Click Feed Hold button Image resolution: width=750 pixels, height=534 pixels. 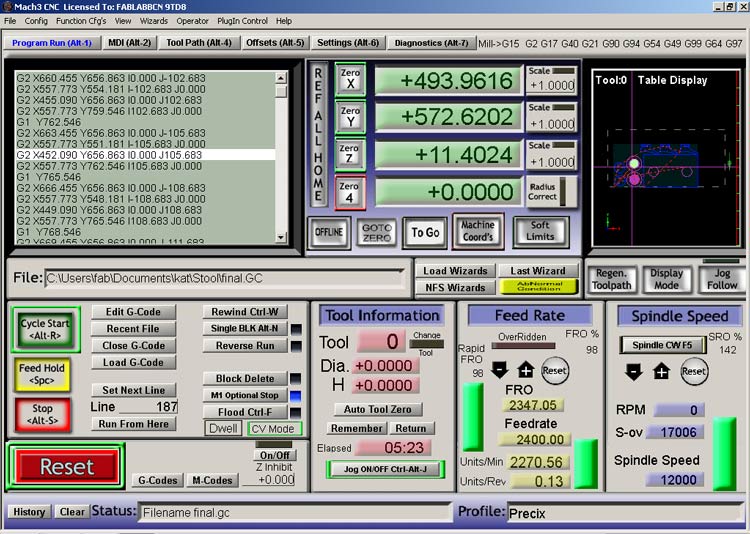pyautogui.click(x=42, y=375)
